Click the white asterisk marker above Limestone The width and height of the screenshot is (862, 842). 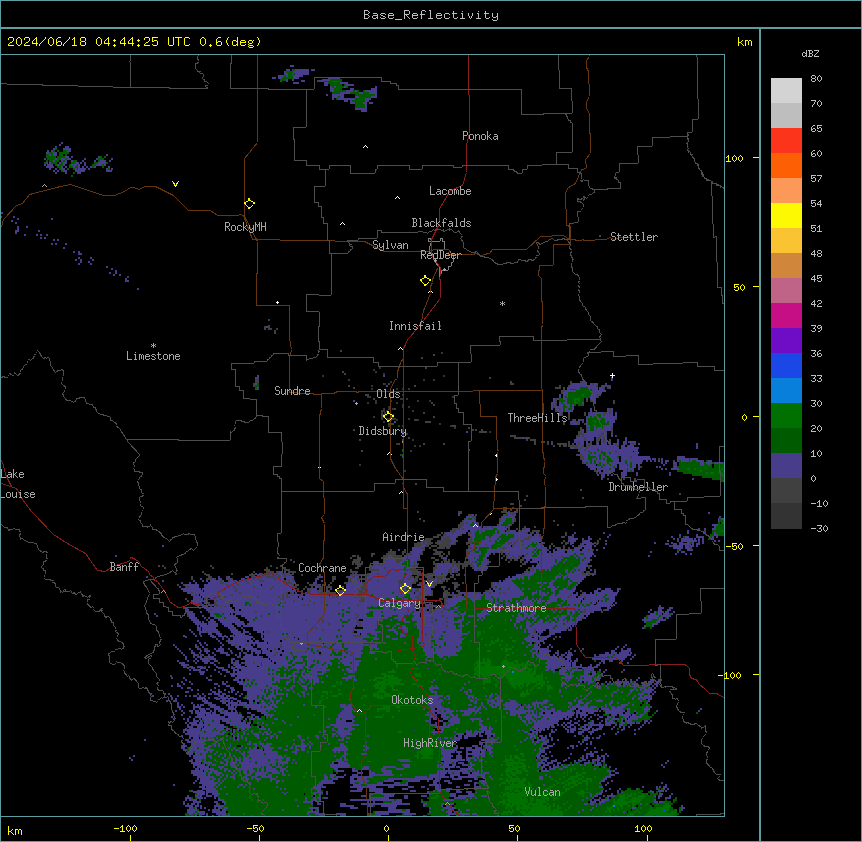point(153,346)
